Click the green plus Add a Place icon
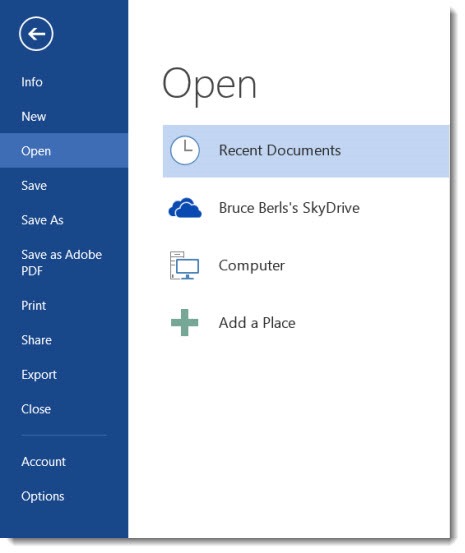Viewport: 465px width, 553px height. pyautogui.click(x=185, y=322)
